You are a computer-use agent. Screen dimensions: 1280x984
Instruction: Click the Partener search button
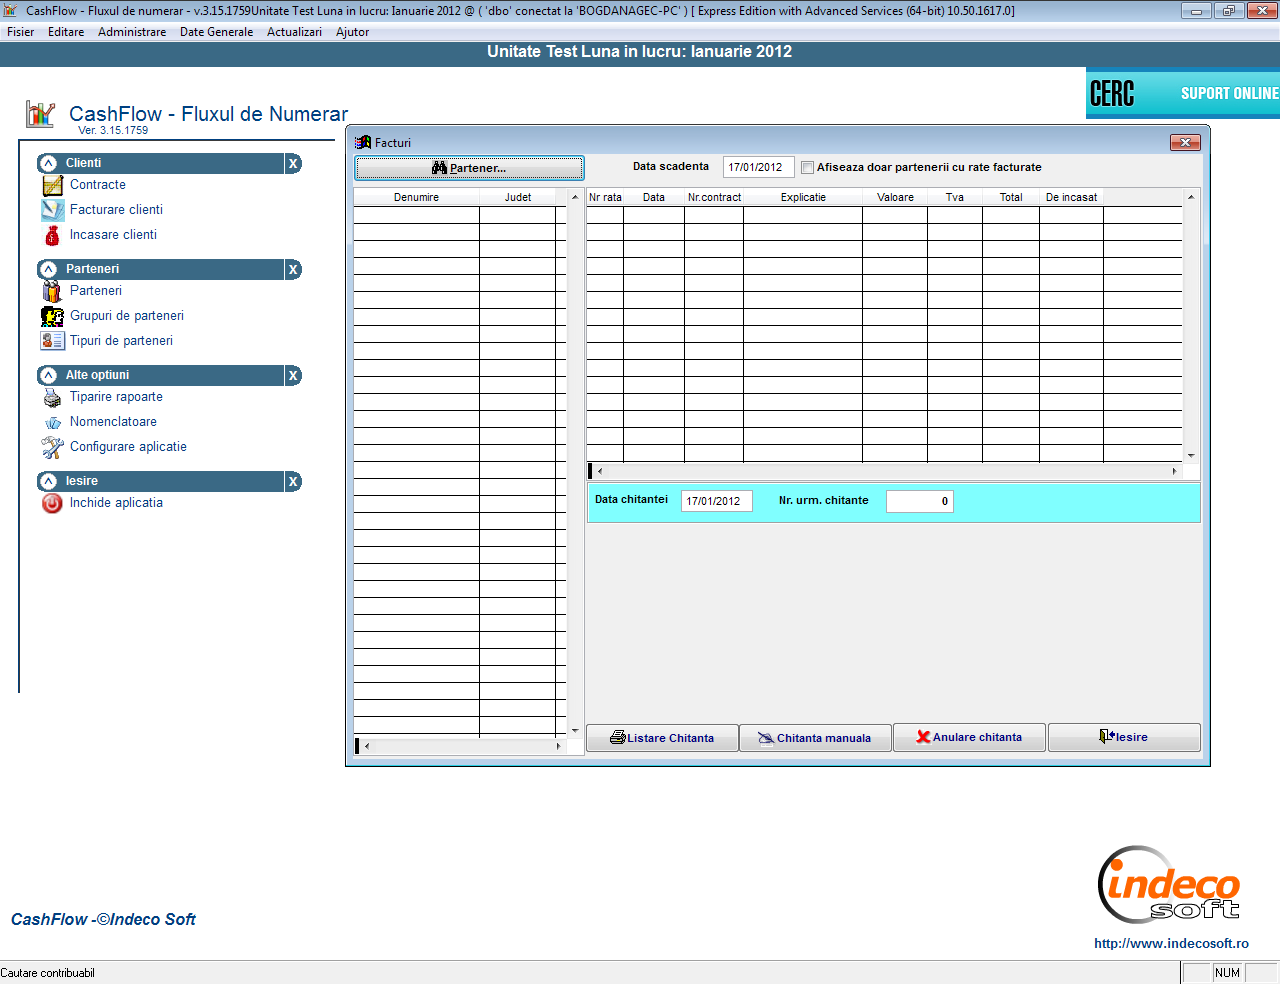[x=469, y=168]
